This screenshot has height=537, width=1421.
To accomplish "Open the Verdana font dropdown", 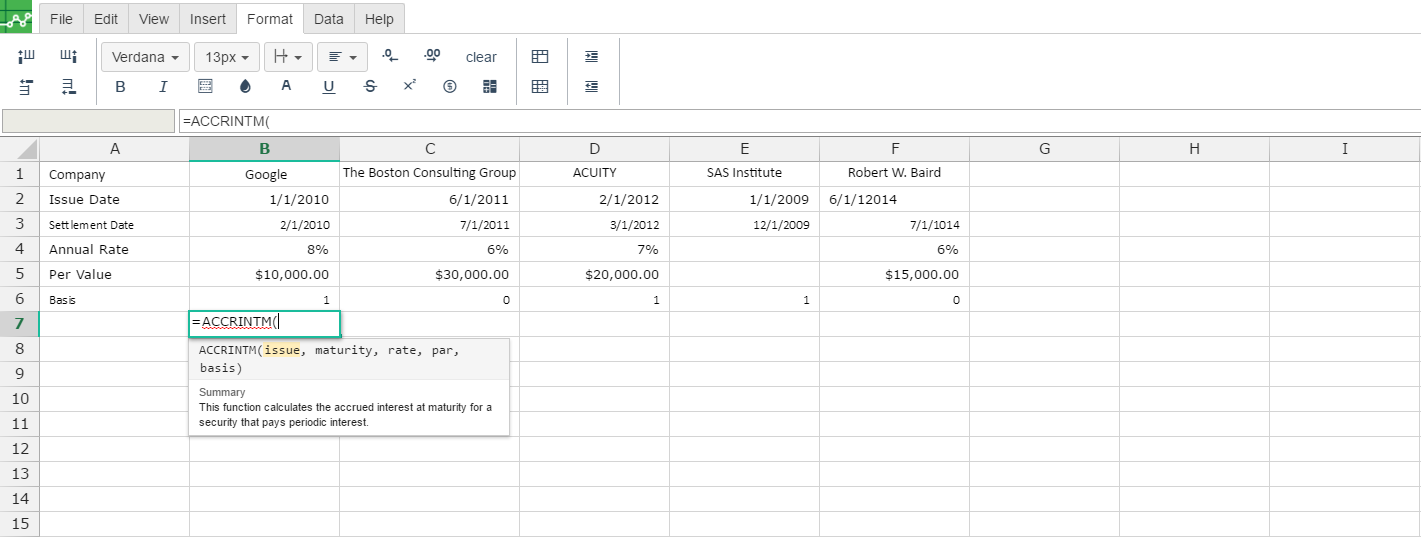I will [145, 57].
